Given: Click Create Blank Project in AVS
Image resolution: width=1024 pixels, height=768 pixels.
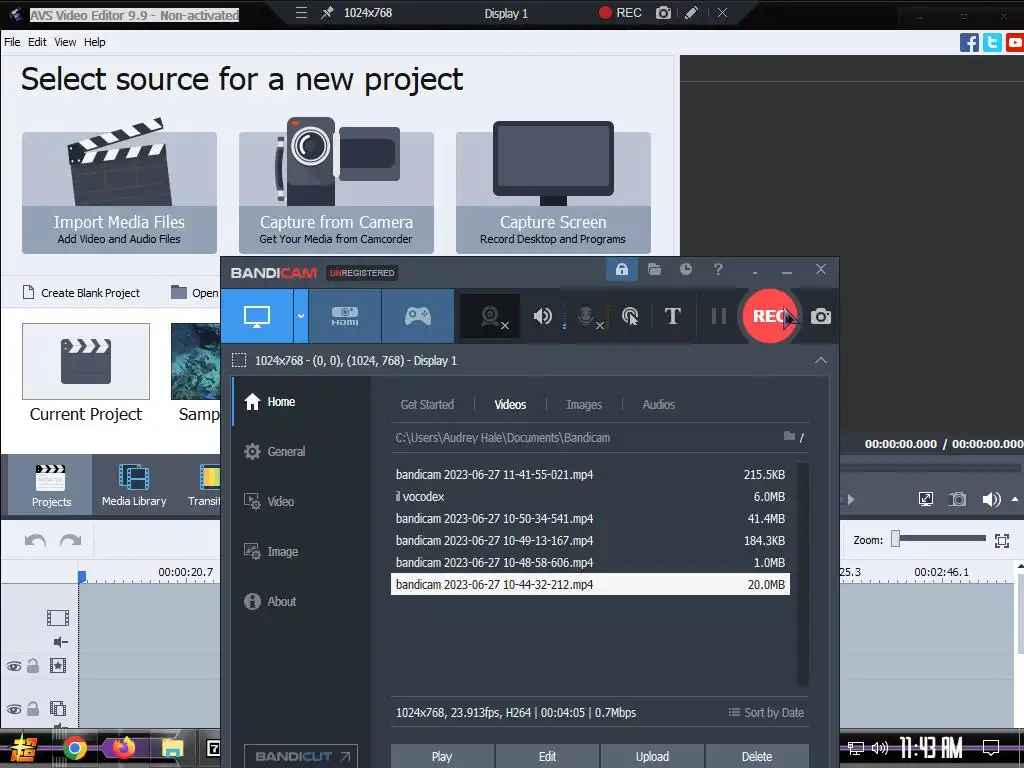Looking at the screenshot, I should coord(82,293).
